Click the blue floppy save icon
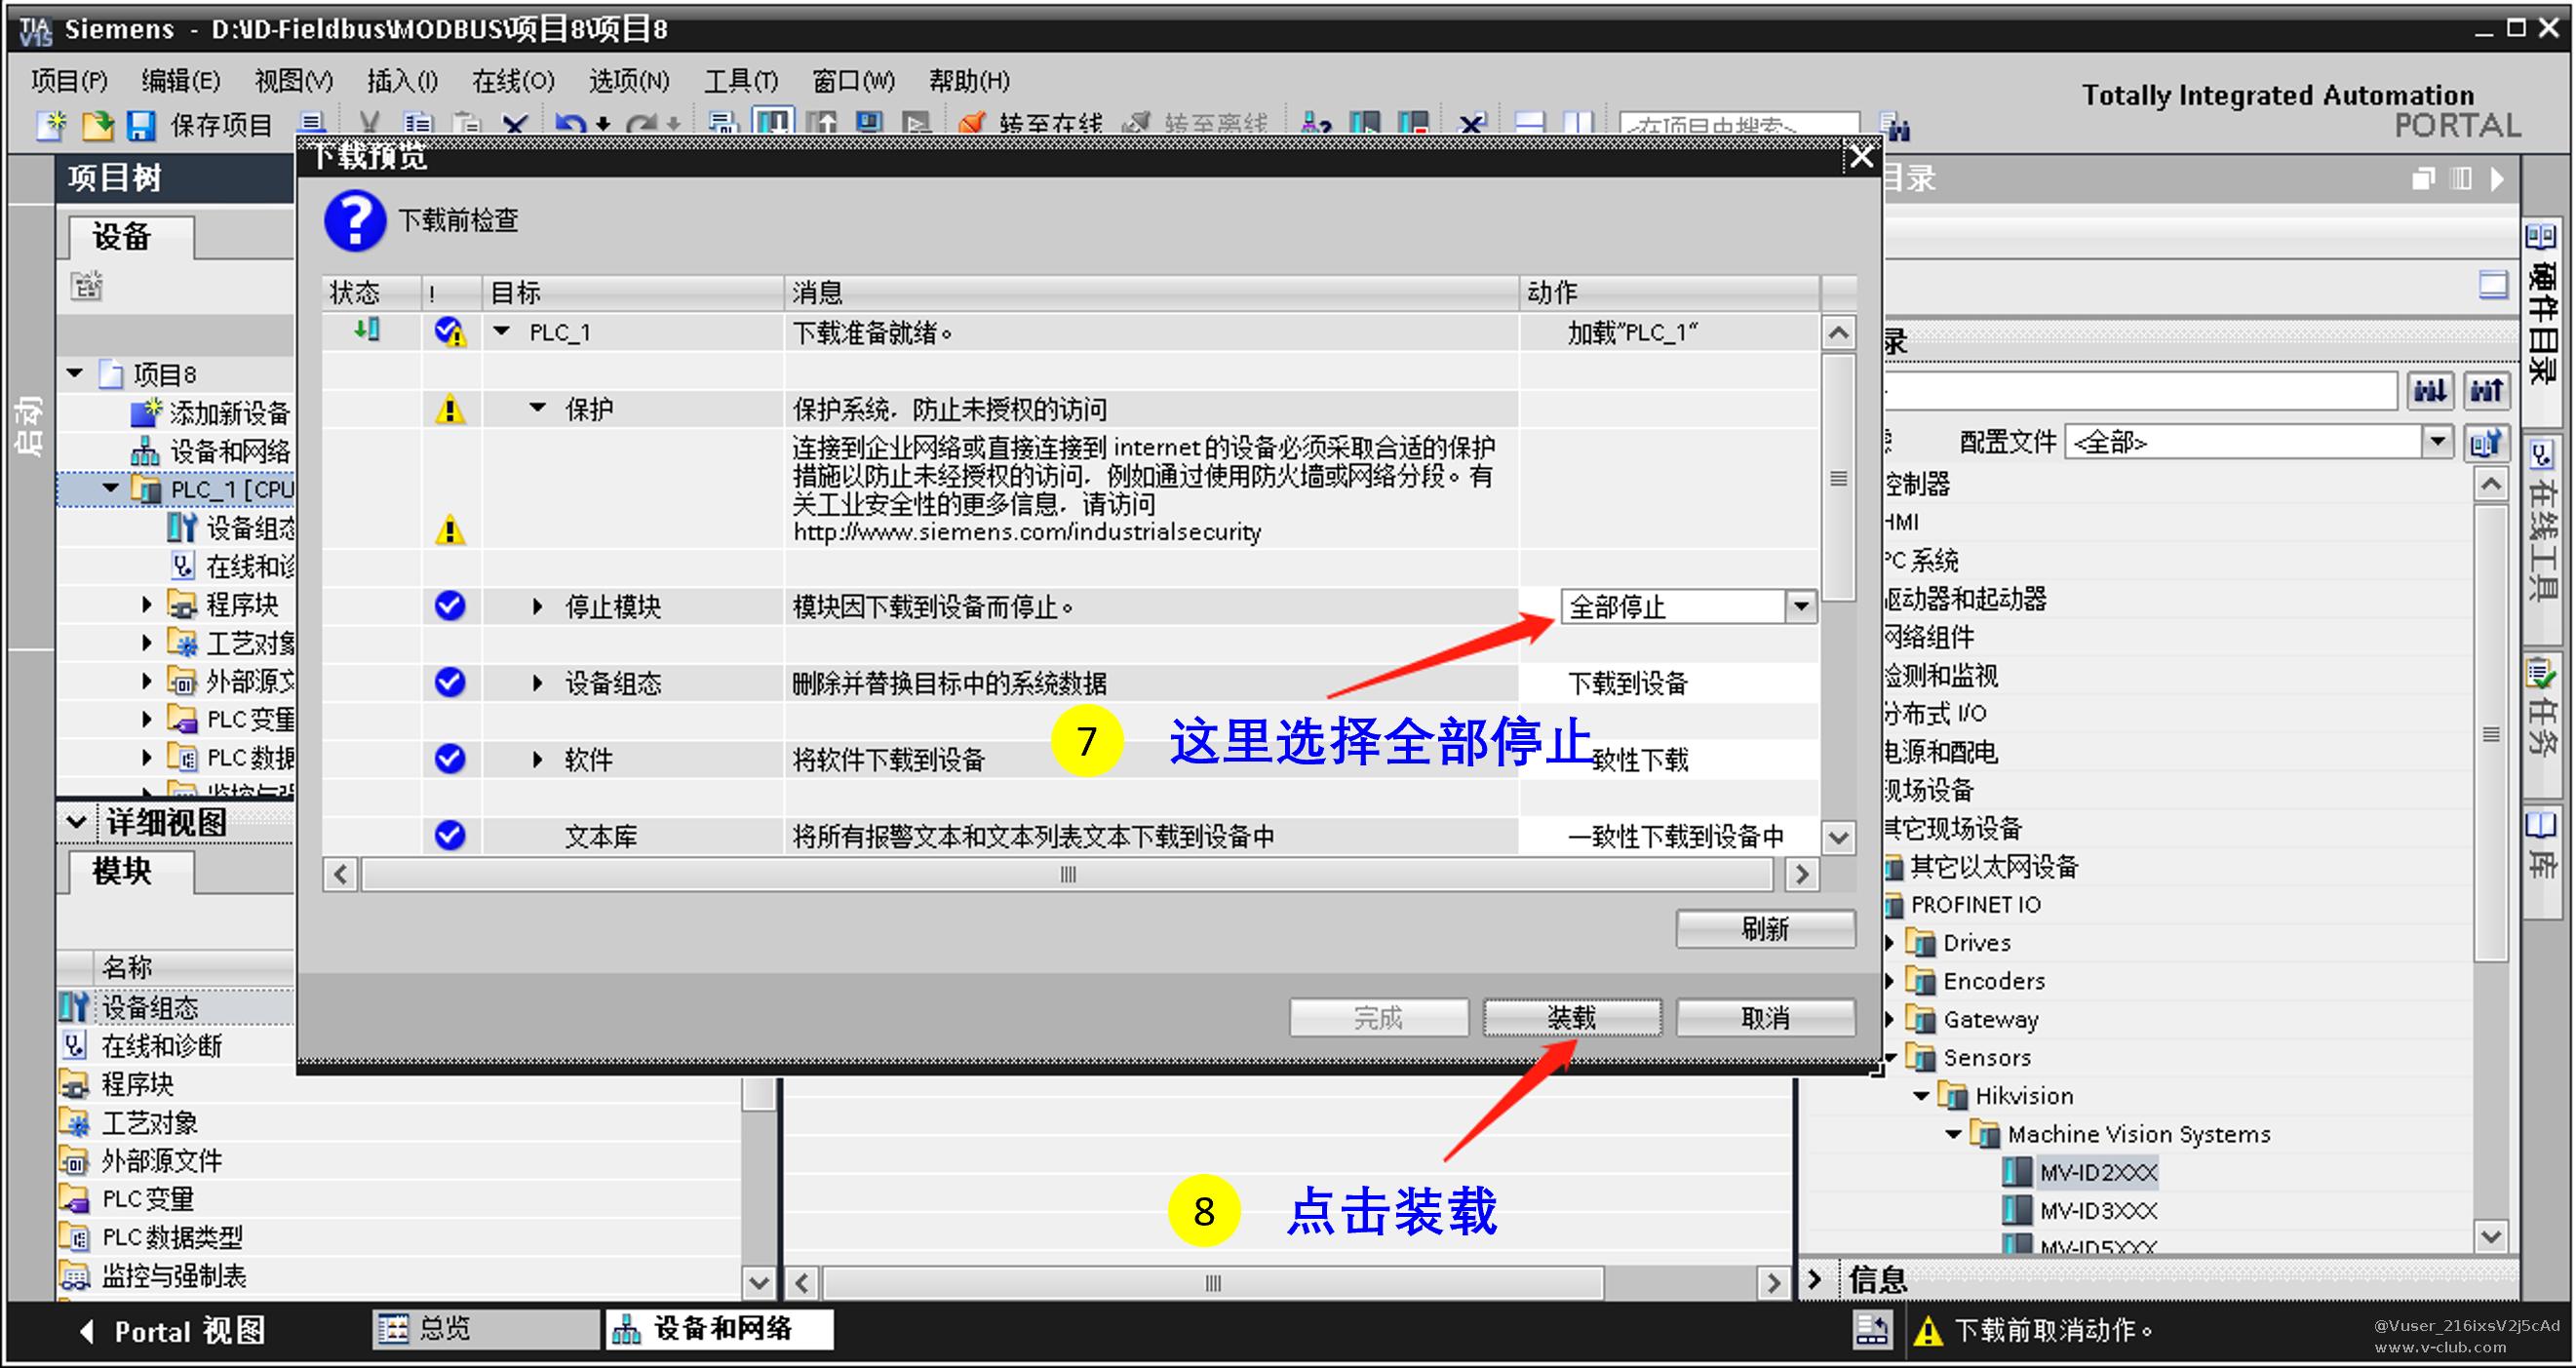 pyautogui.click(x=141, y=125)
